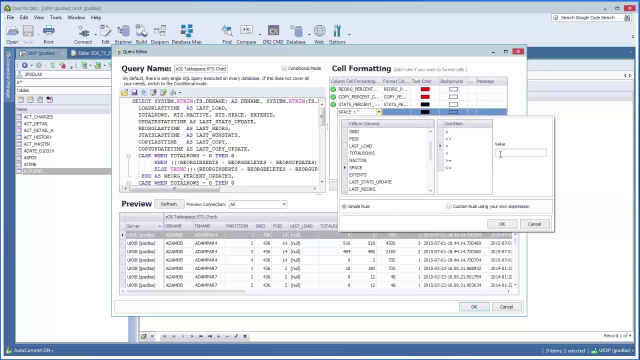Open the Edit menu

pyautogui.click(x=24, y=18)
